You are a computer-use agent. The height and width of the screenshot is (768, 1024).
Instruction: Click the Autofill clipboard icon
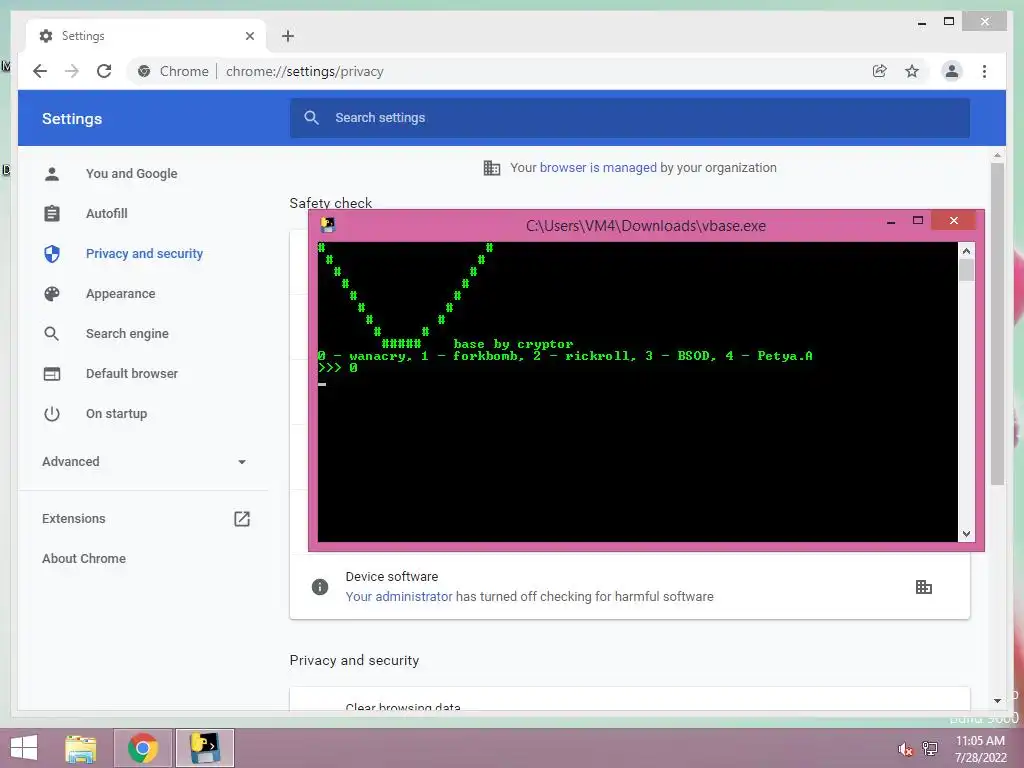tap(52, 214)
